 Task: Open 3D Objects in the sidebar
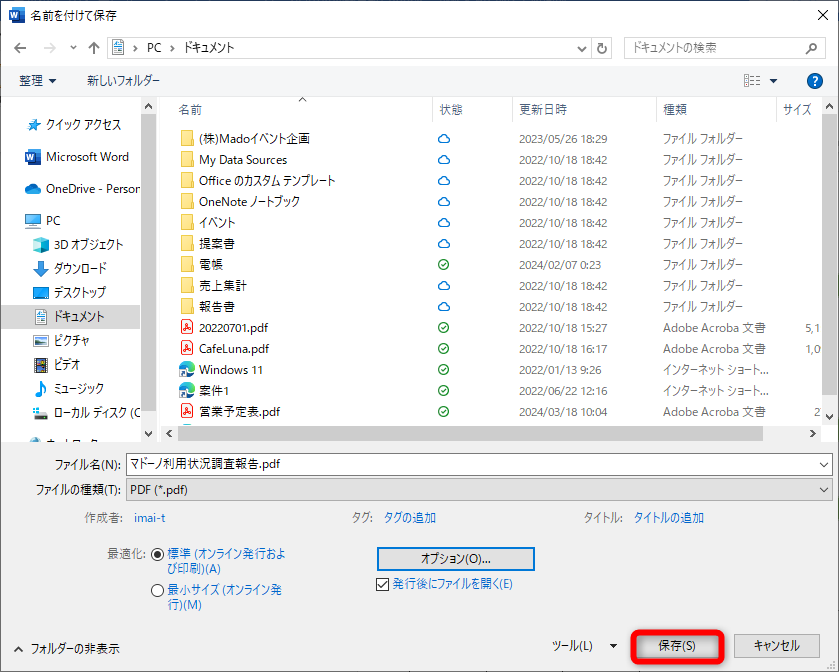click(x=78, y=245)
